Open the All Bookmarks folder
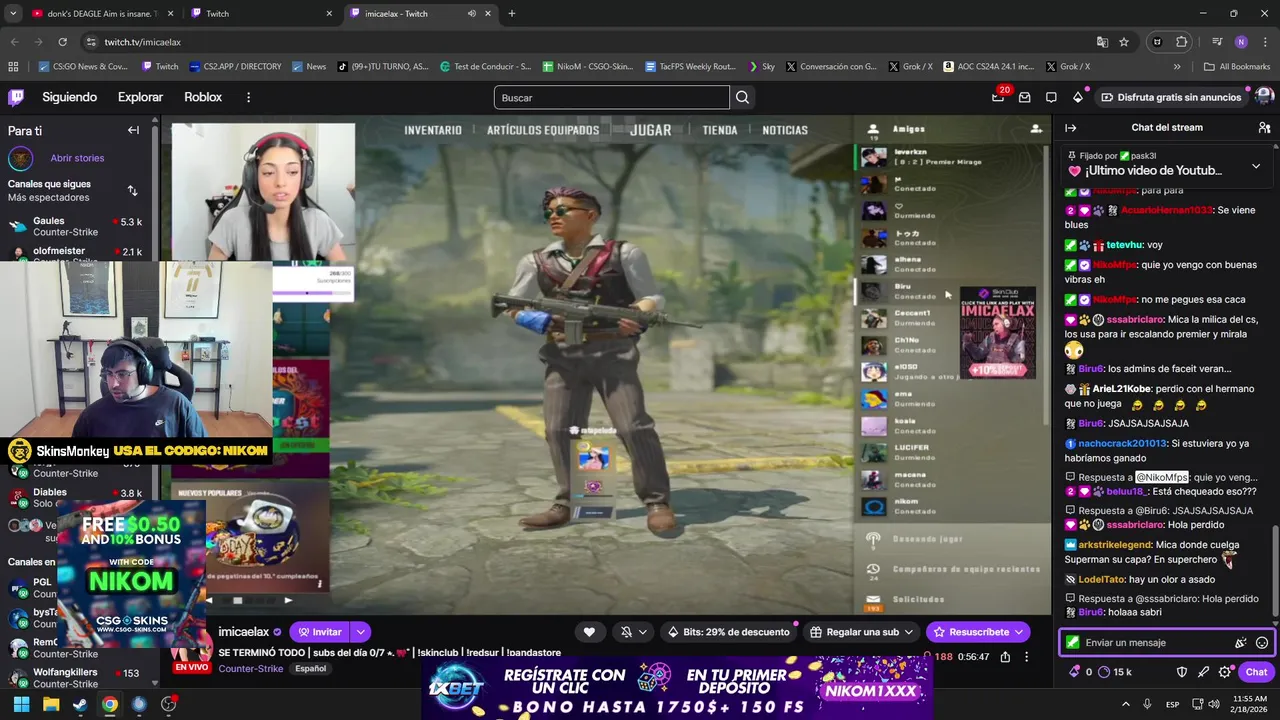 coord(1237,67)
